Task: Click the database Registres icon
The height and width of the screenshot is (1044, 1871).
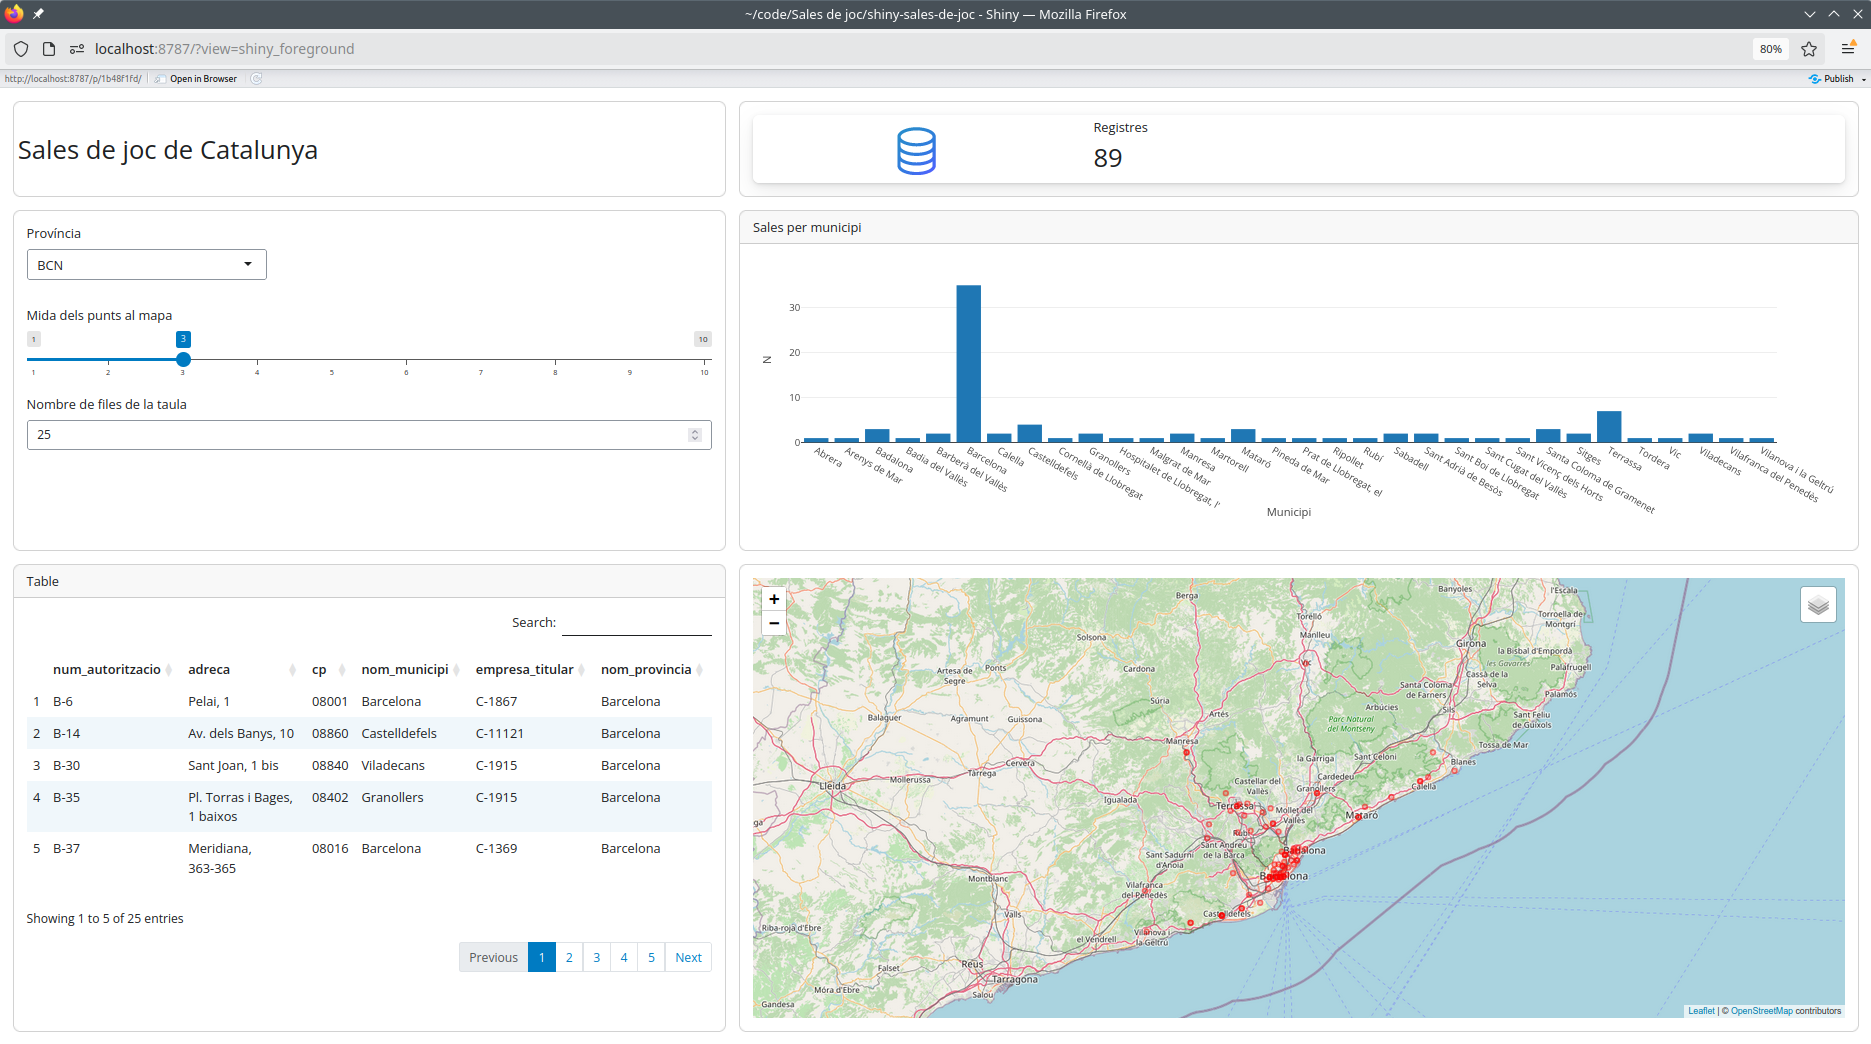Action: [916, 151]
